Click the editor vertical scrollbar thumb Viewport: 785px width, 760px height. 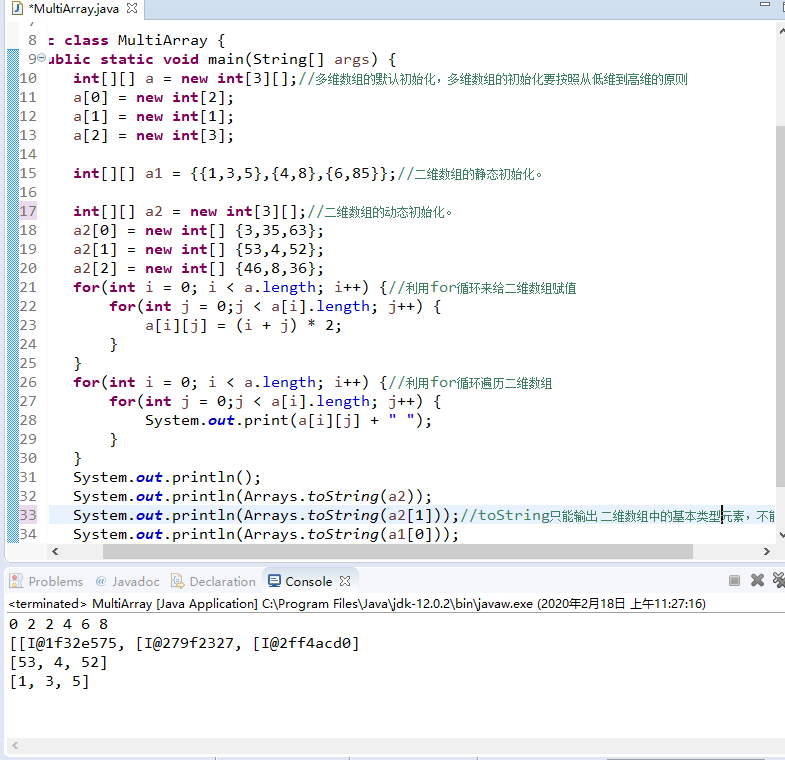[780, 305]
